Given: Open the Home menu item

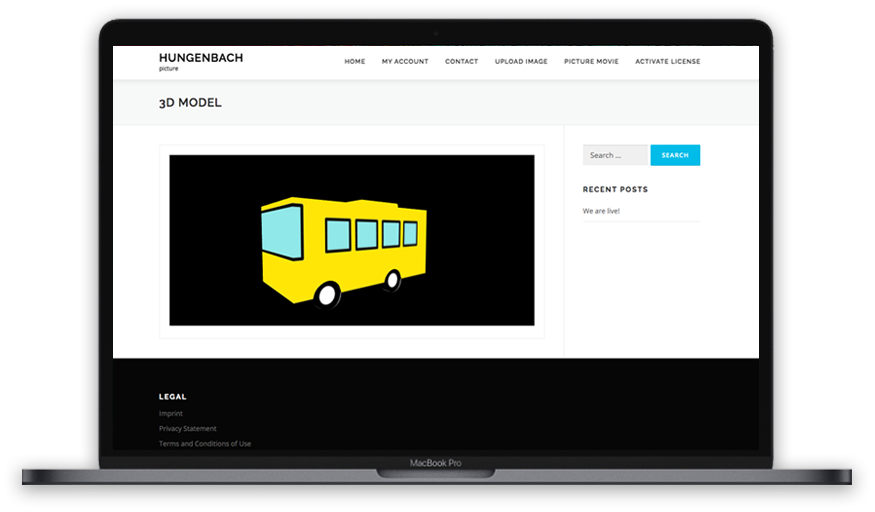Looking at the screenshot, I should pyautogui.click(x=354, y=61).
